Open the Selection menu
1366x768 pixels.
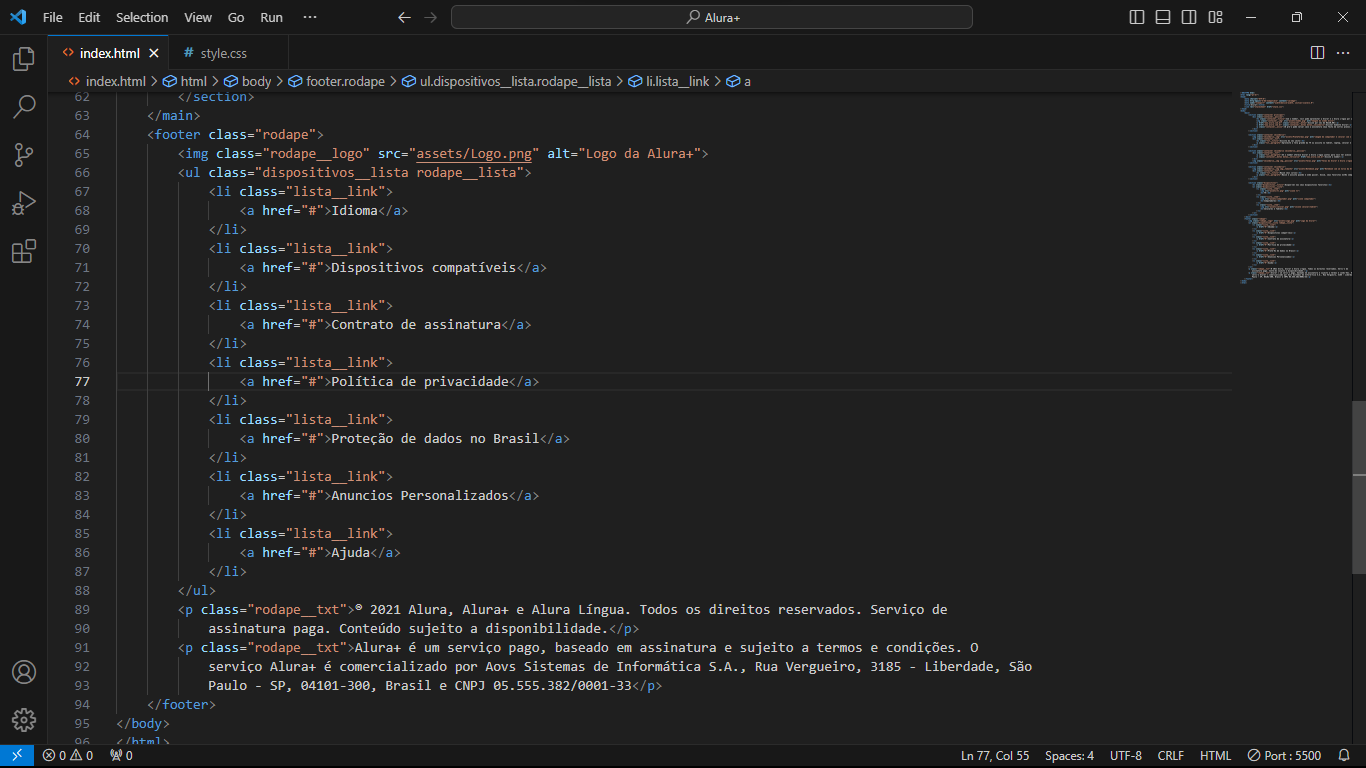pyautogui.click(x=142, y=17)
